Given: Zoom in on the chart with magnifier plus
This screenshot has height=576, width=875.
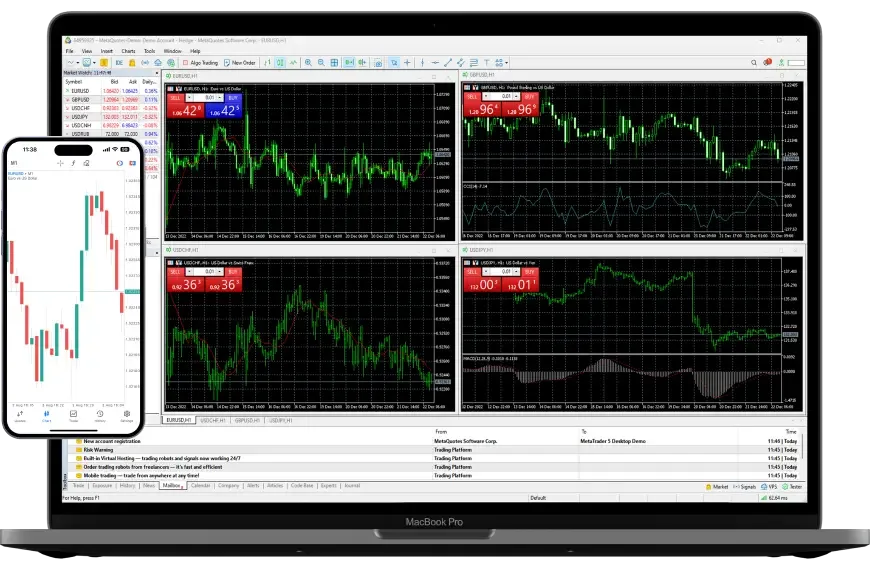Looking at the screenshot, I should [308, 63].
